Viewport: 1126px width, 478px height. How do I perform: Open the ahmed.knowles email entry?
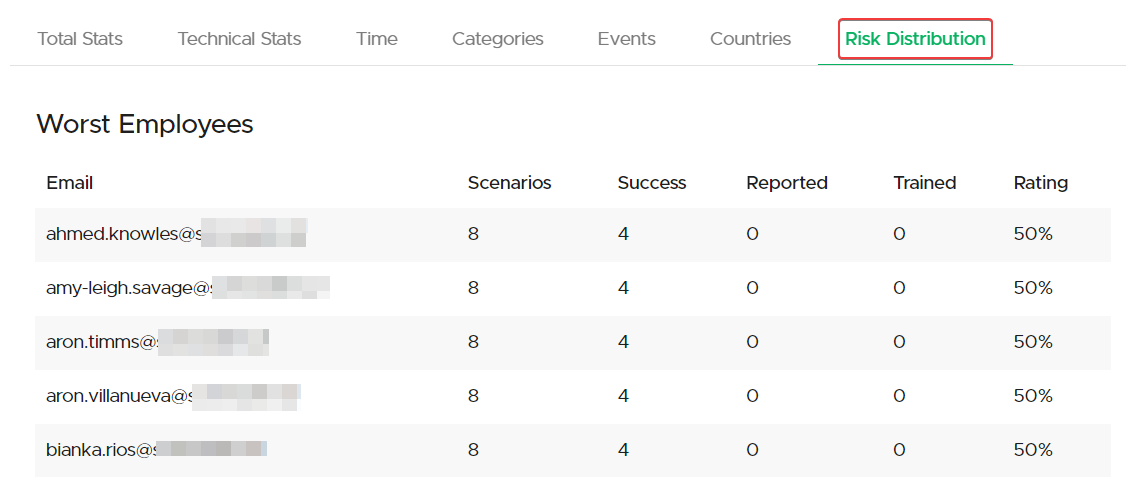(175, 234)
